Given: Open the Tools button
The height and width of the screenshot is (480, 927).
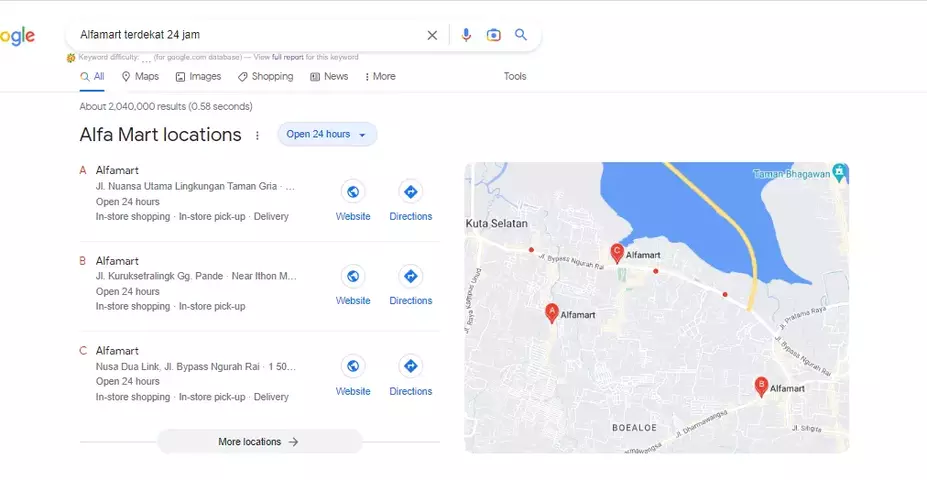Looking at the screenshot, I should [x=515, y=76].
